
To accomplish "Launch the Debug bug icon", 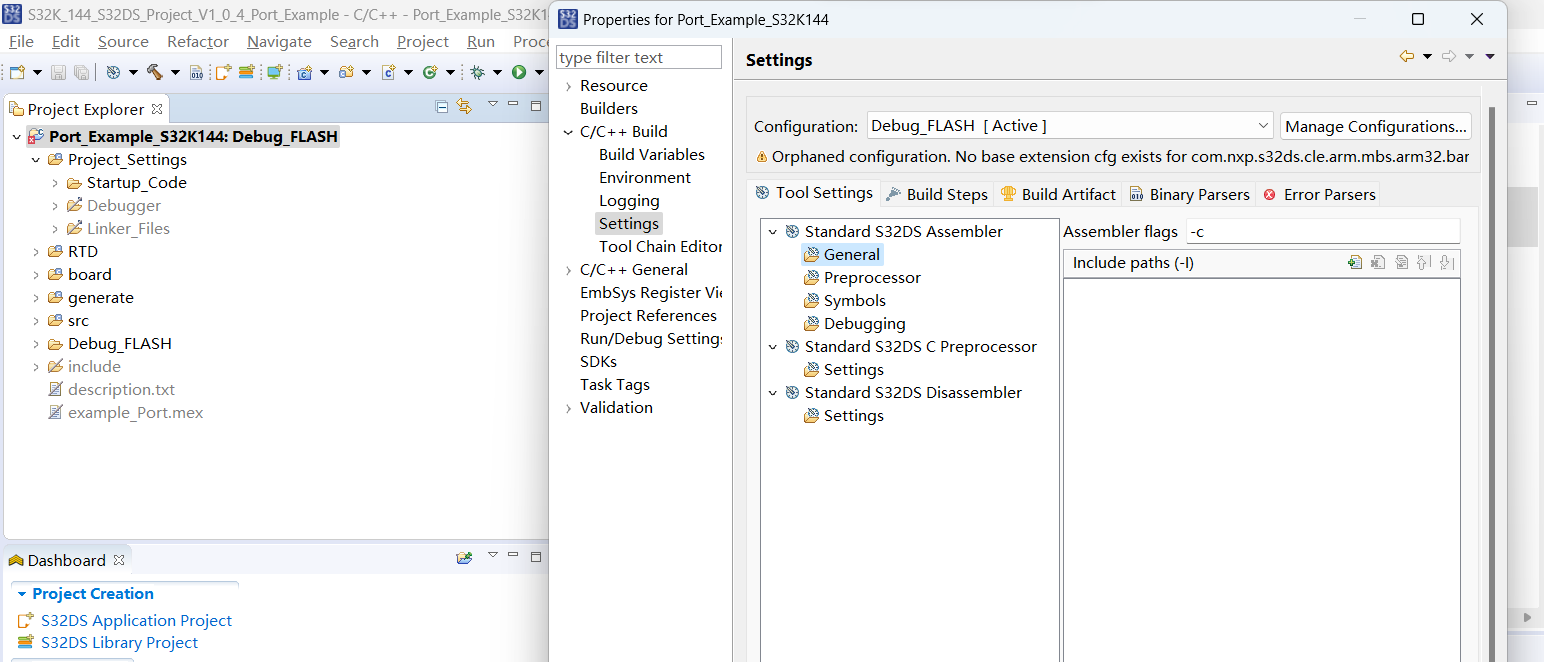I will pos(478,72).
